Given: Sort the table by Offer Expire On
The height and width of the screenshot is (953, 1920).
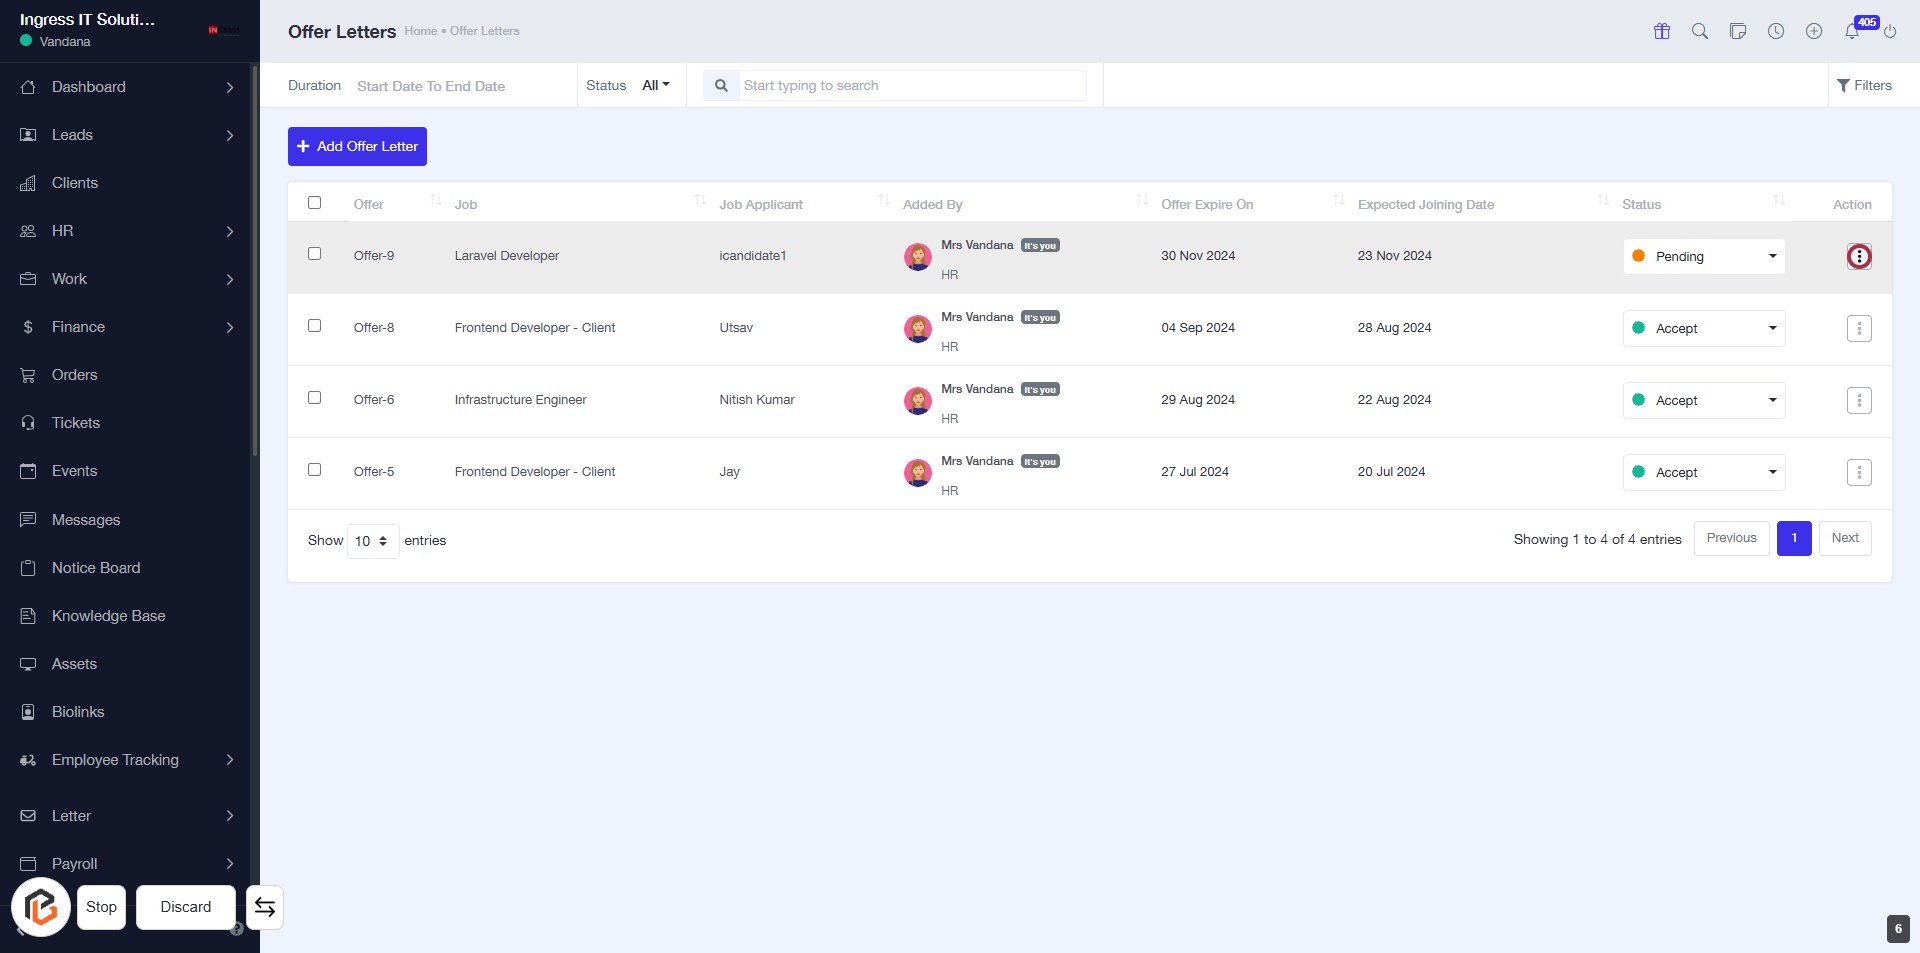Looking at the screenshot, I should pyautogui.click(x=1207, y=205).
